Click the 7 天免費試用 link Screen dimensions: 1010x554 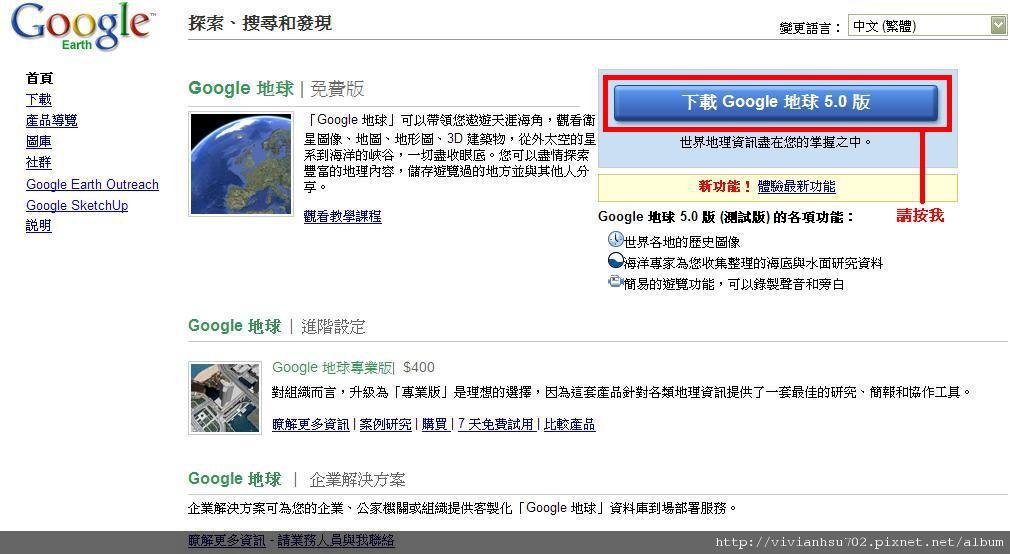pos(496,425)
